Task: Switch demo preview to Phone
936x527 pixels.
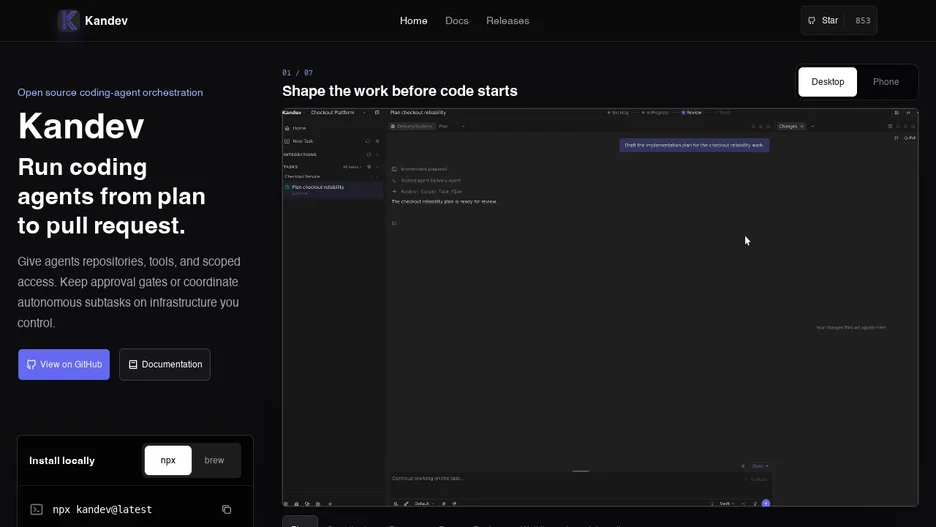Action: (x=885, y=82)
